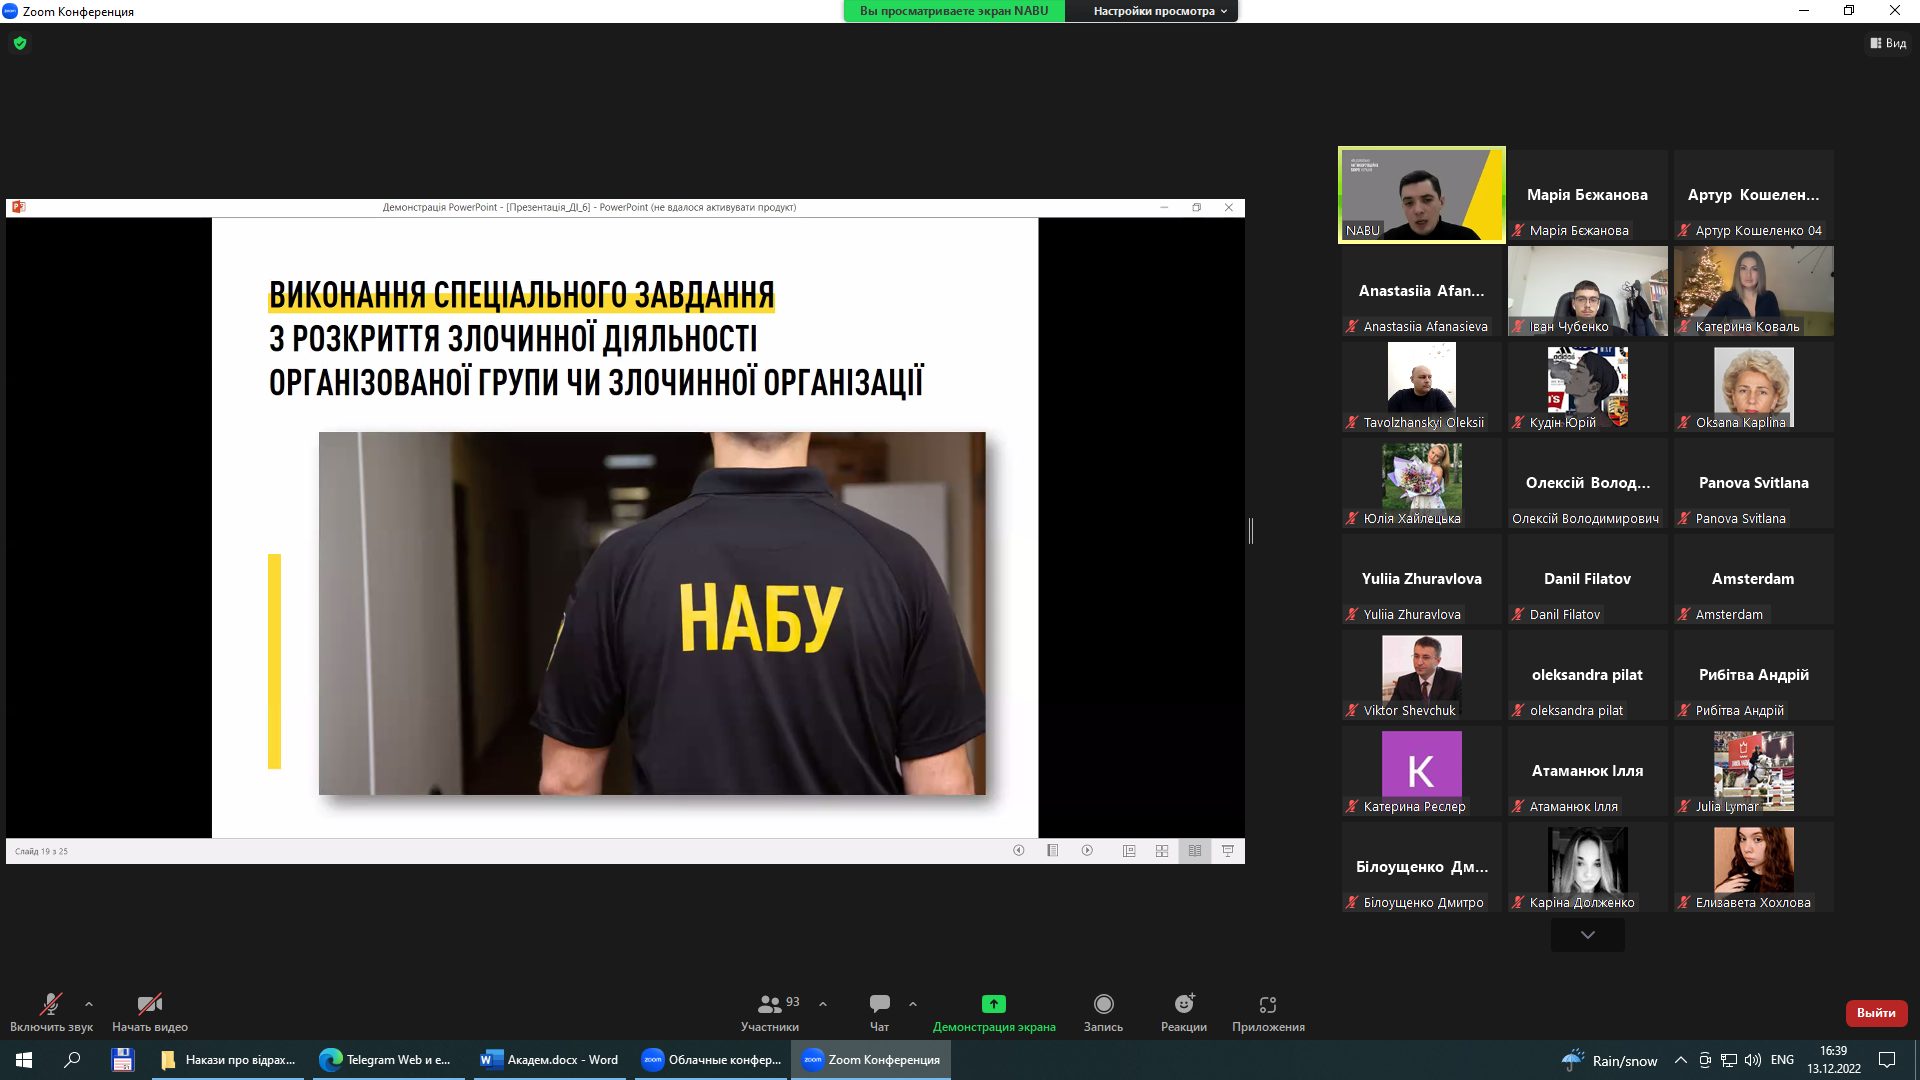Expand the chat options arrow
The width and height of the screenshot is (1920, 1080).
(912, 1004)
